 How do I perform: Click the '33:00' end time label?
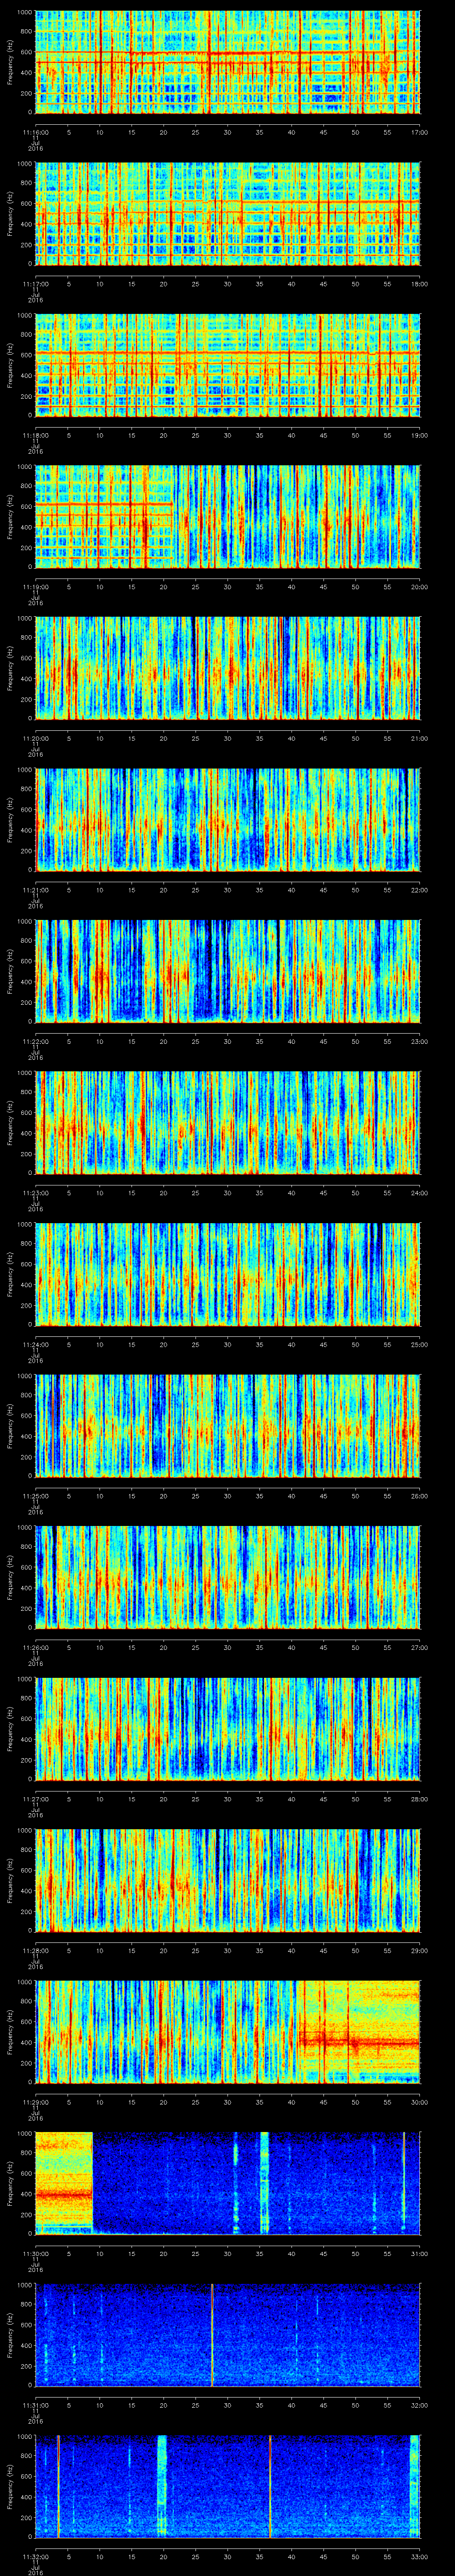[419, 2556]
